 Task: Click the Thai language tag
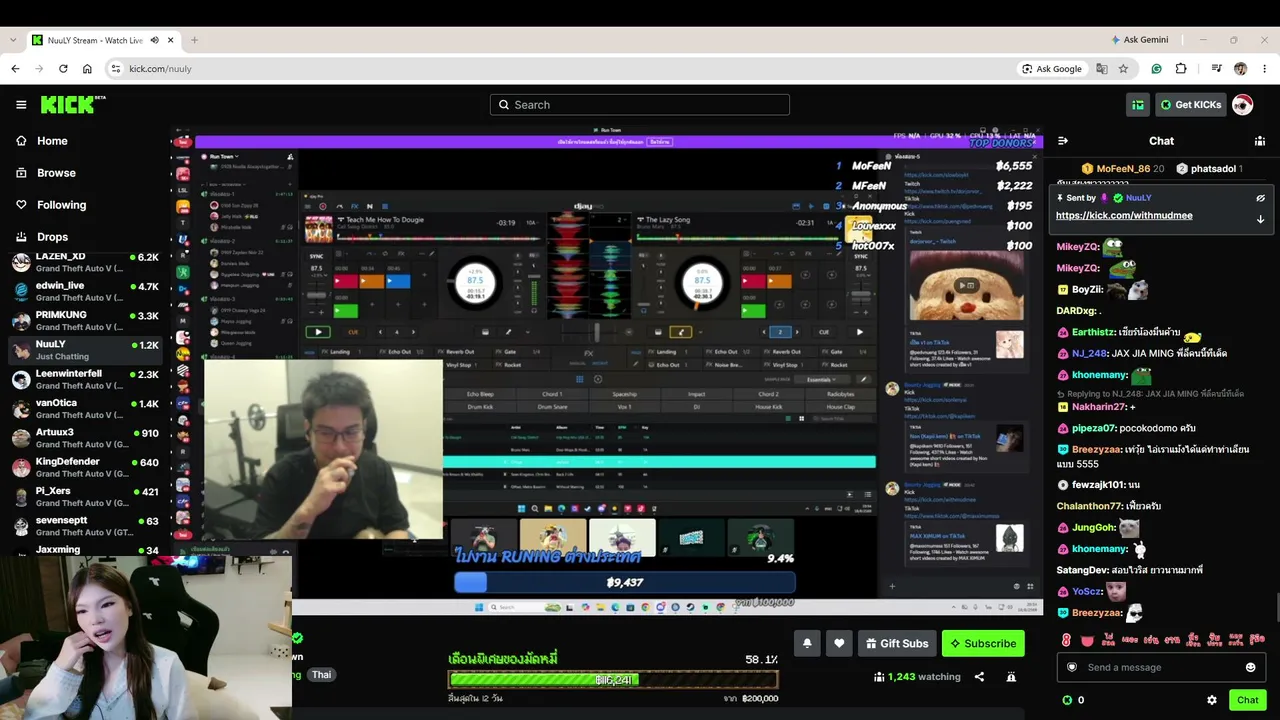[321, 675]
